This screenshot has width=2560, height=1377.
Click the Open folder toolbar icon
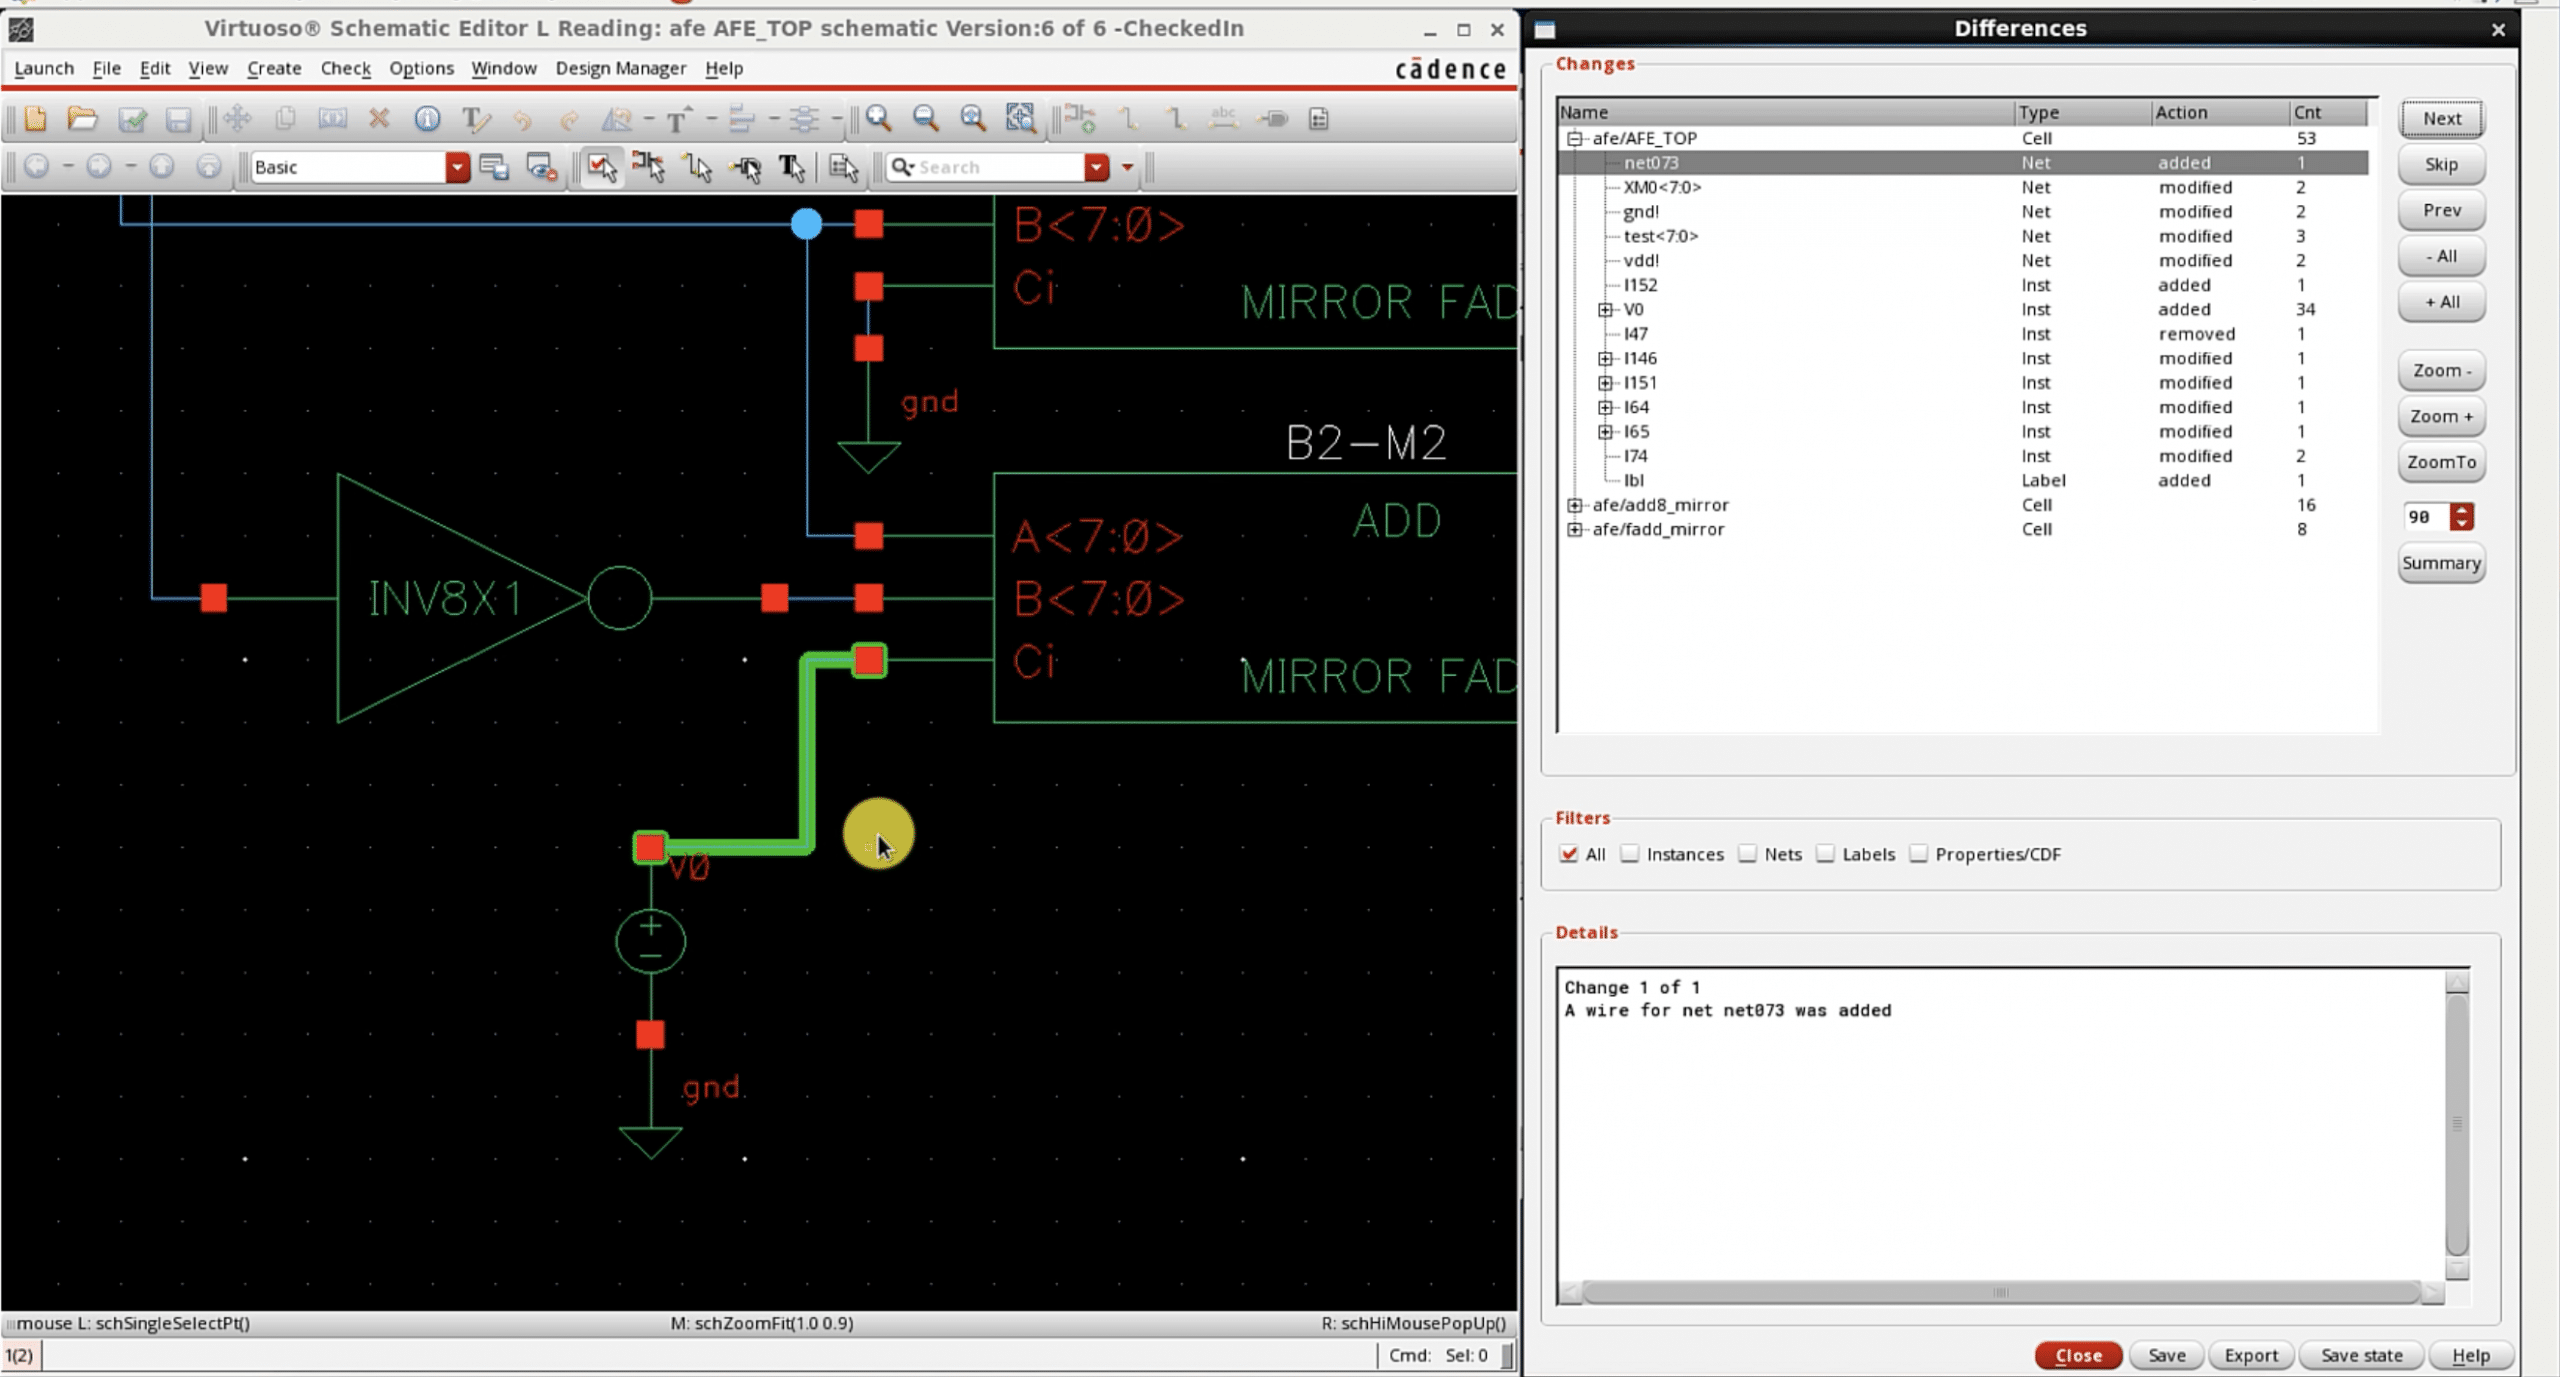coord(82,119)
